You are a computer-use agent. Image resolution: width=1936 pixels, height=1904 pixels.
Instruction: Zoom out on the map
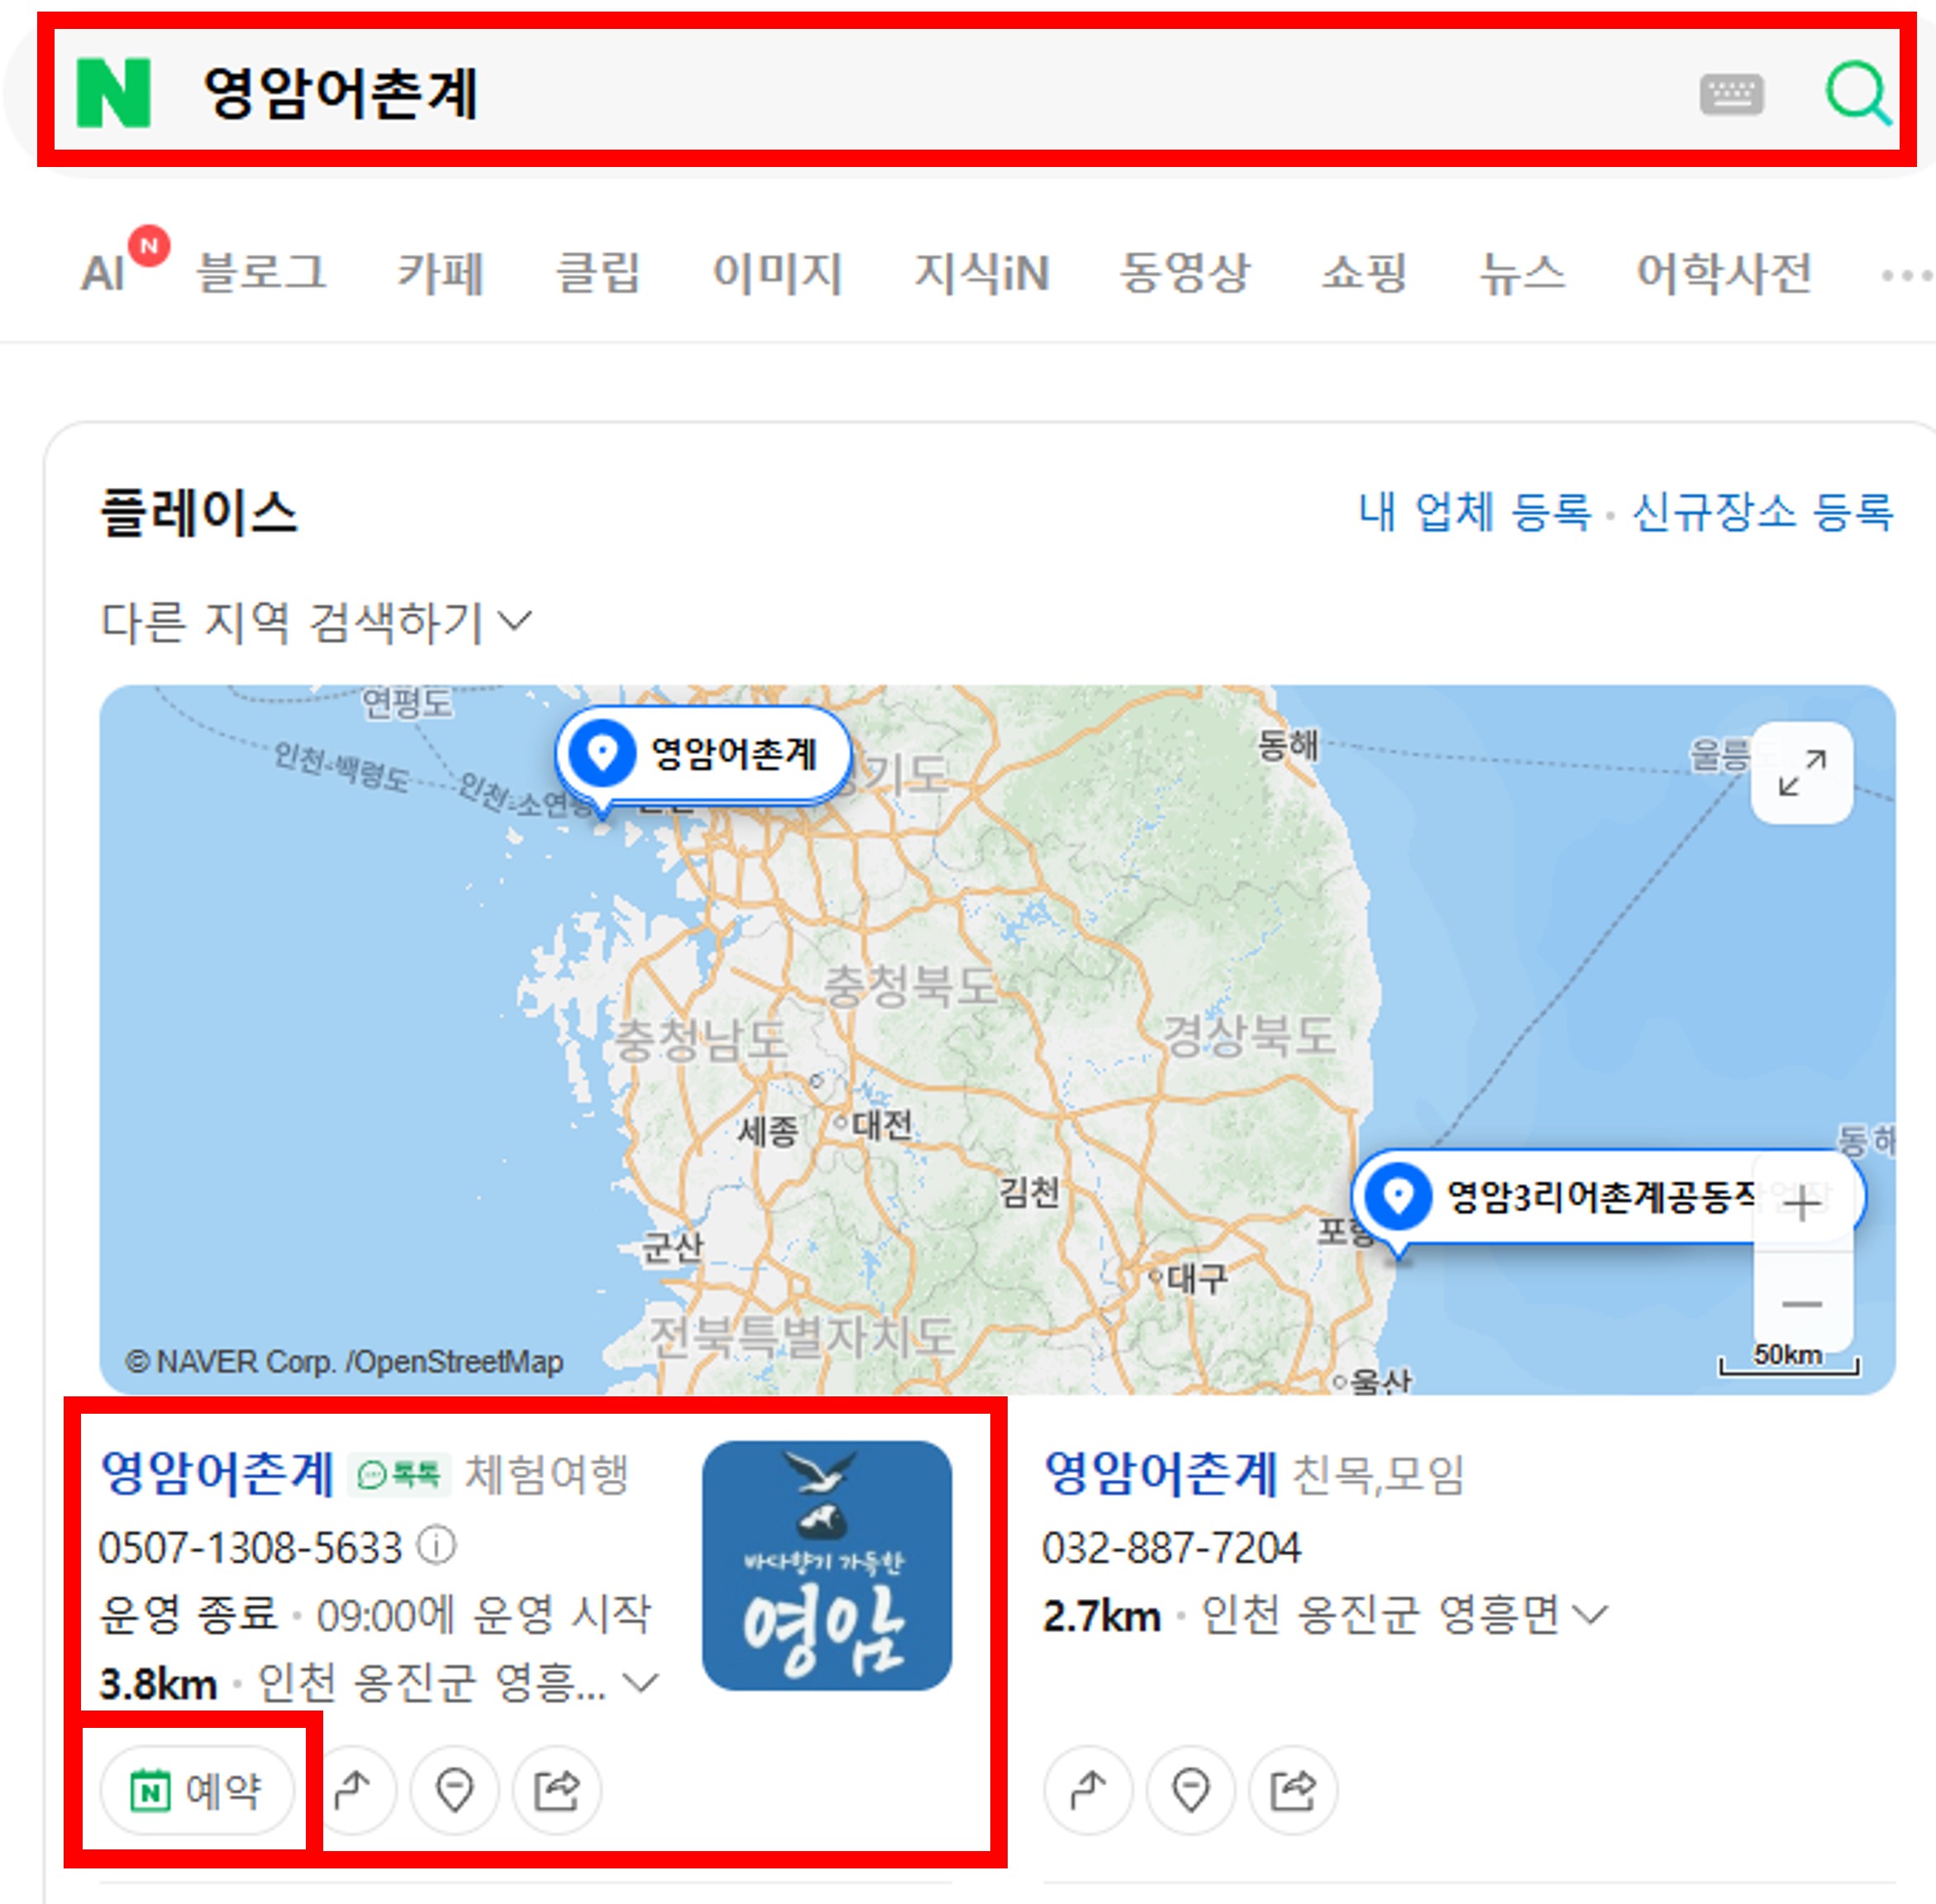[x=1802, y=1303]
